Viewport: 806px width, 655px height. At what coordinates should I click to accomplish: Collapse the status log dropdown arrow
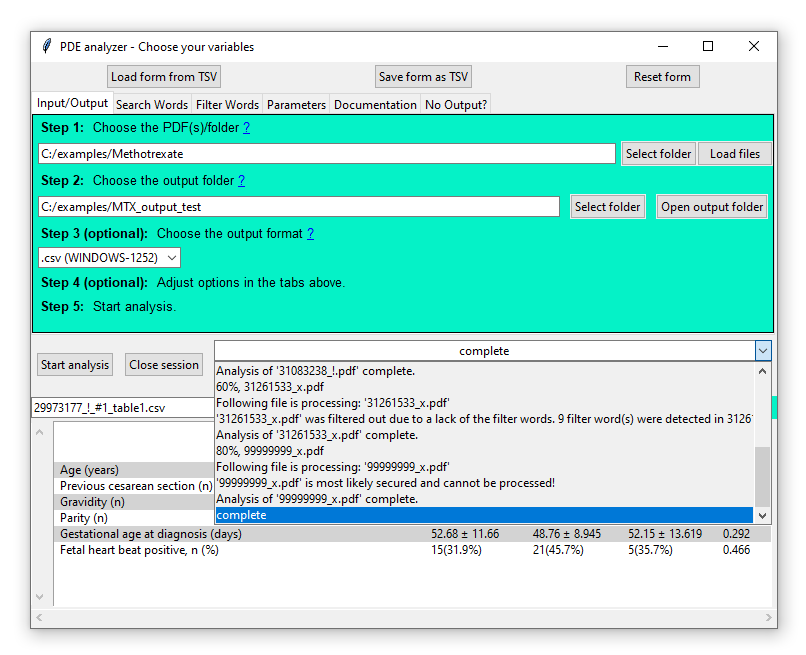[x=763, y=351]
